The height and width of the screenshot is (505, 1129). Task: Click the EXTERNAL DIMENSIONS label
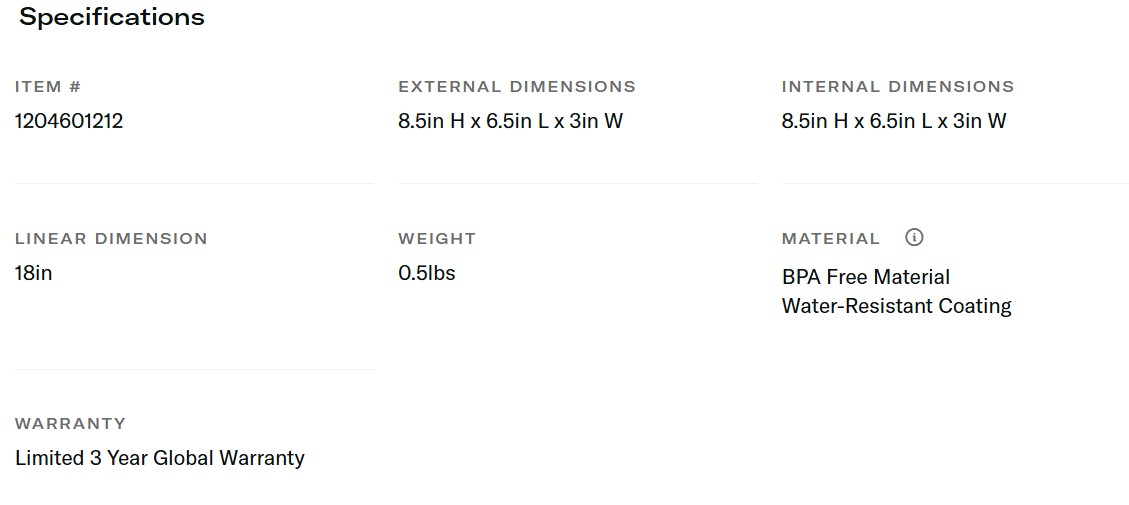pyautogui.click(x=517, y=87)
